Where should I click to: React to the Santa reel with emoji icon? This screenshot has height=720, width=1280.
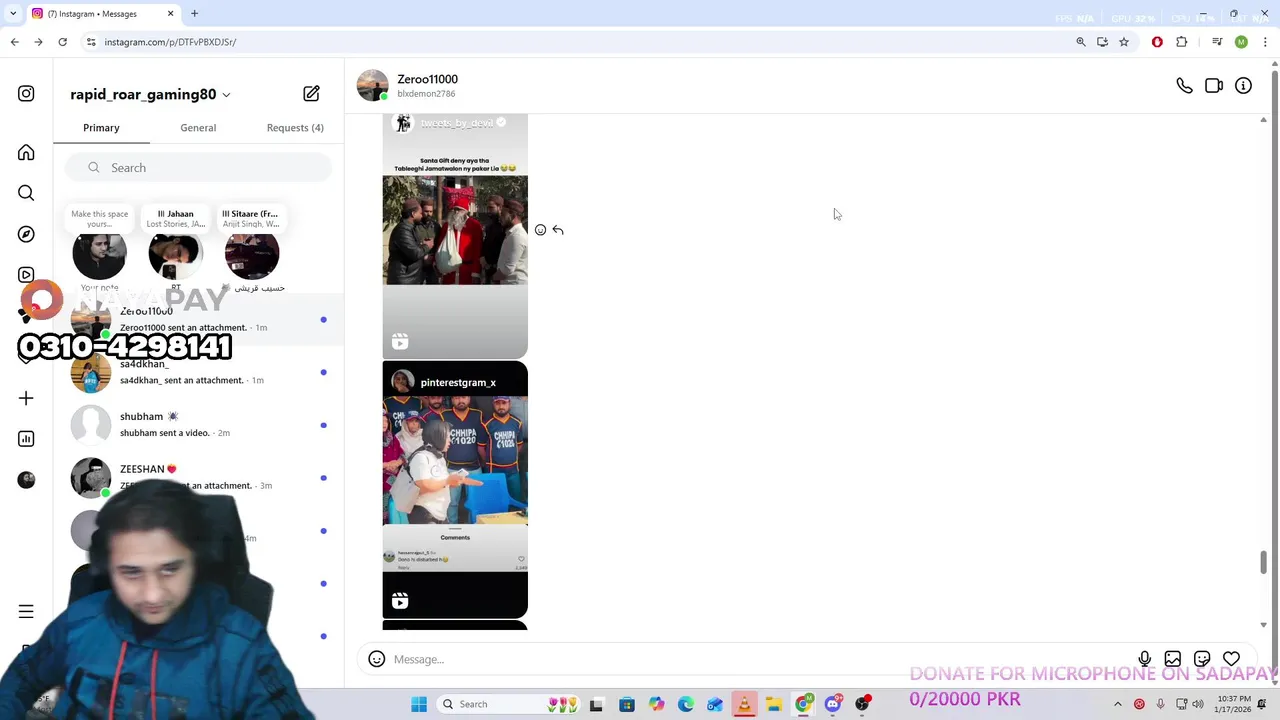540,230
